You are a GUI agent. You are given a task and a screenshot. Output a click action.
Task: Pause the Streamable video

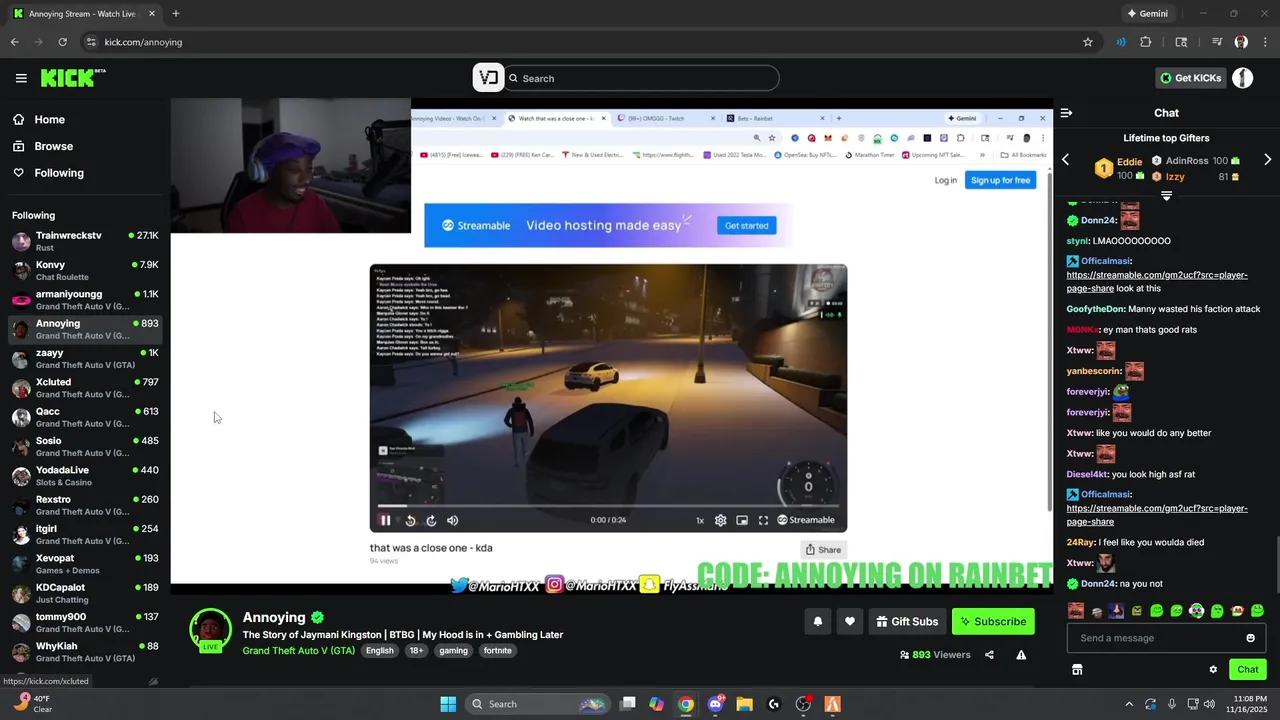click(385, 520)
